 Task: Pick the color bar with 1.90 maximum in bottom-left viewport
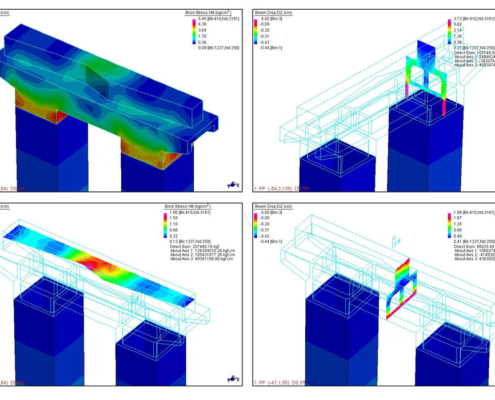tap(165, 225)
